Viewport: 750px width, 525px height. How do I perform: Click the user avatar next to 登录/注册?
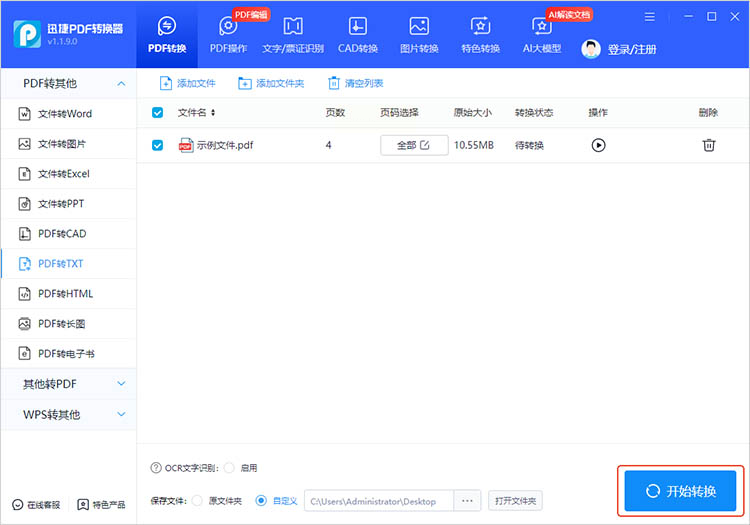coord(591,49)
